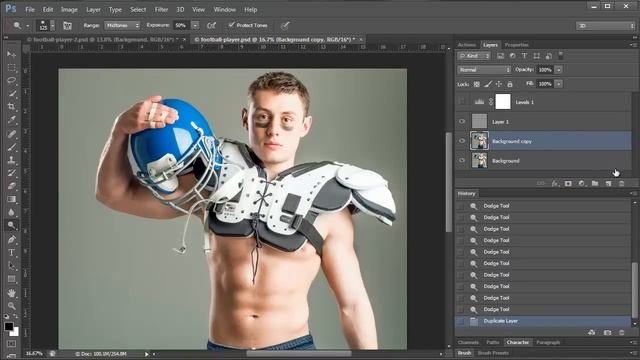Open the Filter menu

161,9
